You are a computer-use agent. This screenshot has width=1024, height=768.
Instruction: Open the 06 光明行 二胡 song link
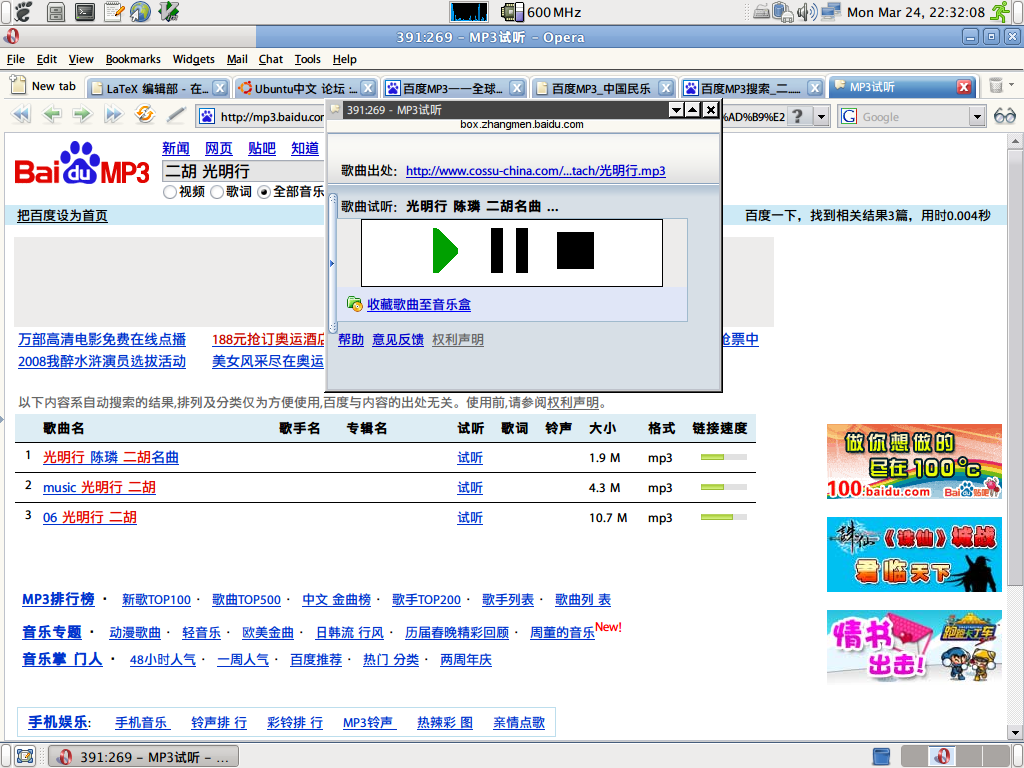coord(89,517)
